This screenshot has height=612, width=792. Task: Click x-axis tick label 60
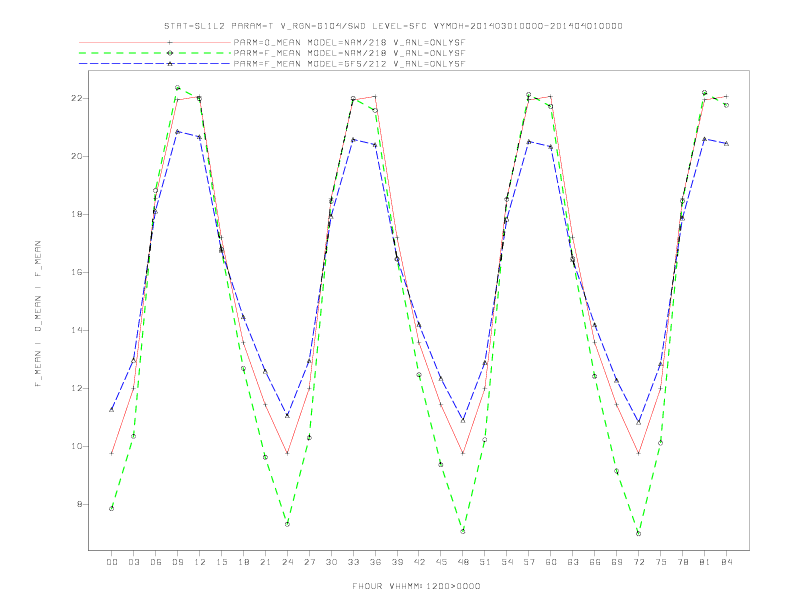click(551, 562)
